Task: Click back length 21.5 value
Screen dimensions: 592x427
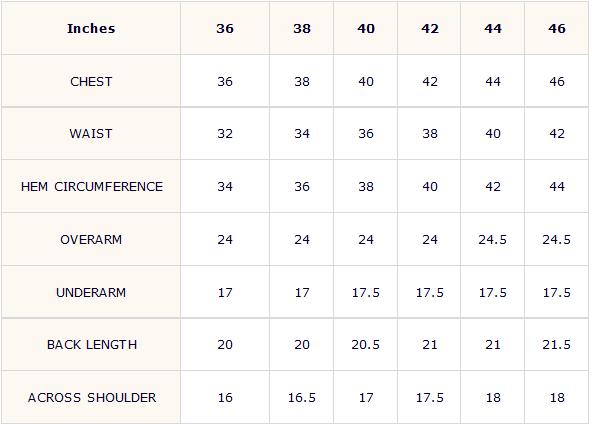Action: (557, 345)
